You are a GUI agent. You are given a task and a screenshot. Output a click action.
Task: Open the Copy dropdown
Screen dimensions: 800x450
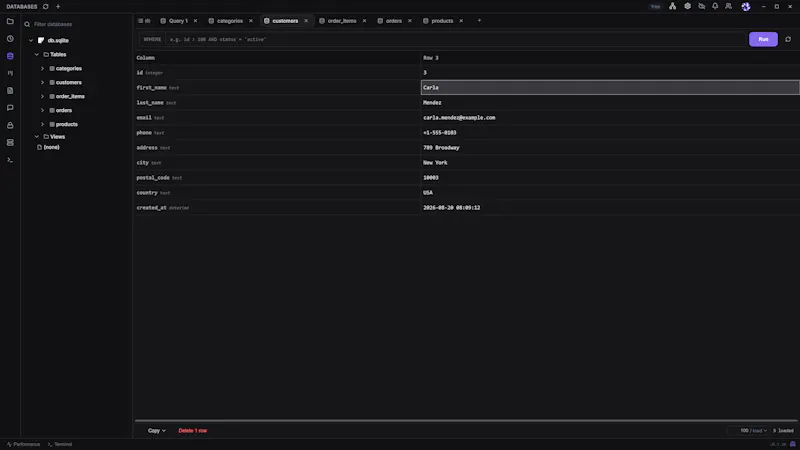(157, 431)
